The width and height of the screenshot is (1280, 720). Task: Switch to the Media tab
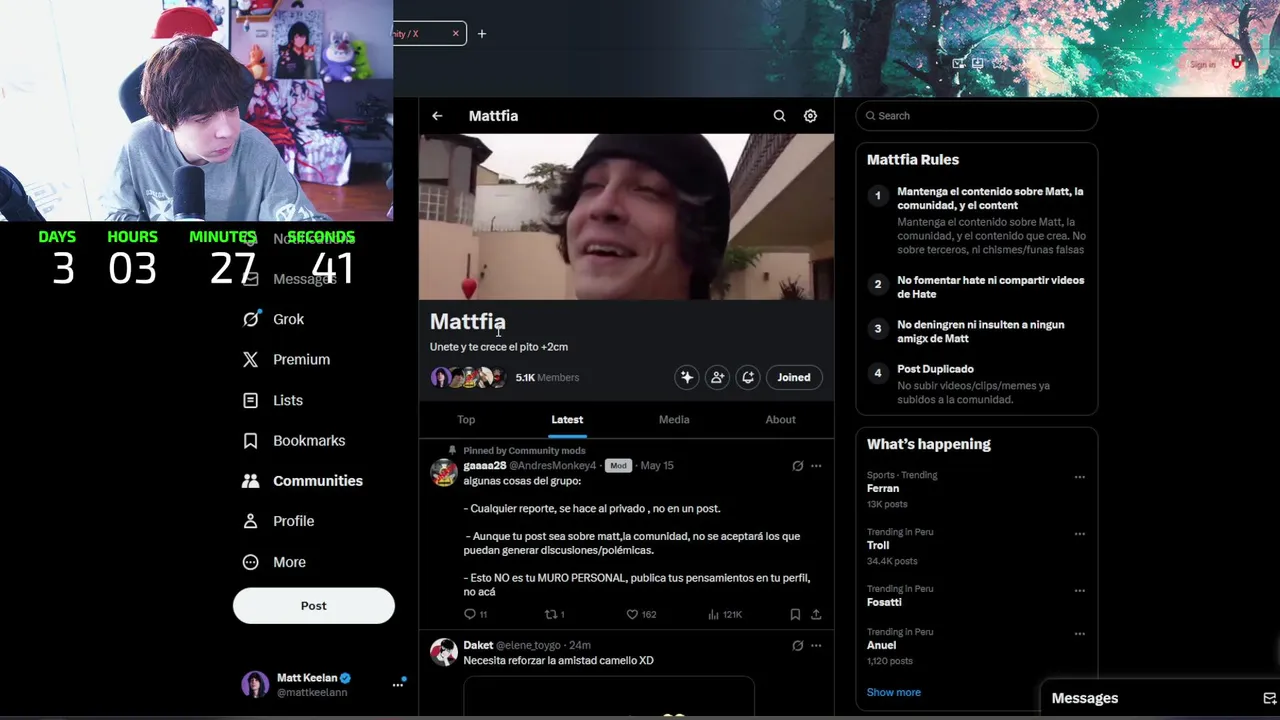click(x=674, y=420)
